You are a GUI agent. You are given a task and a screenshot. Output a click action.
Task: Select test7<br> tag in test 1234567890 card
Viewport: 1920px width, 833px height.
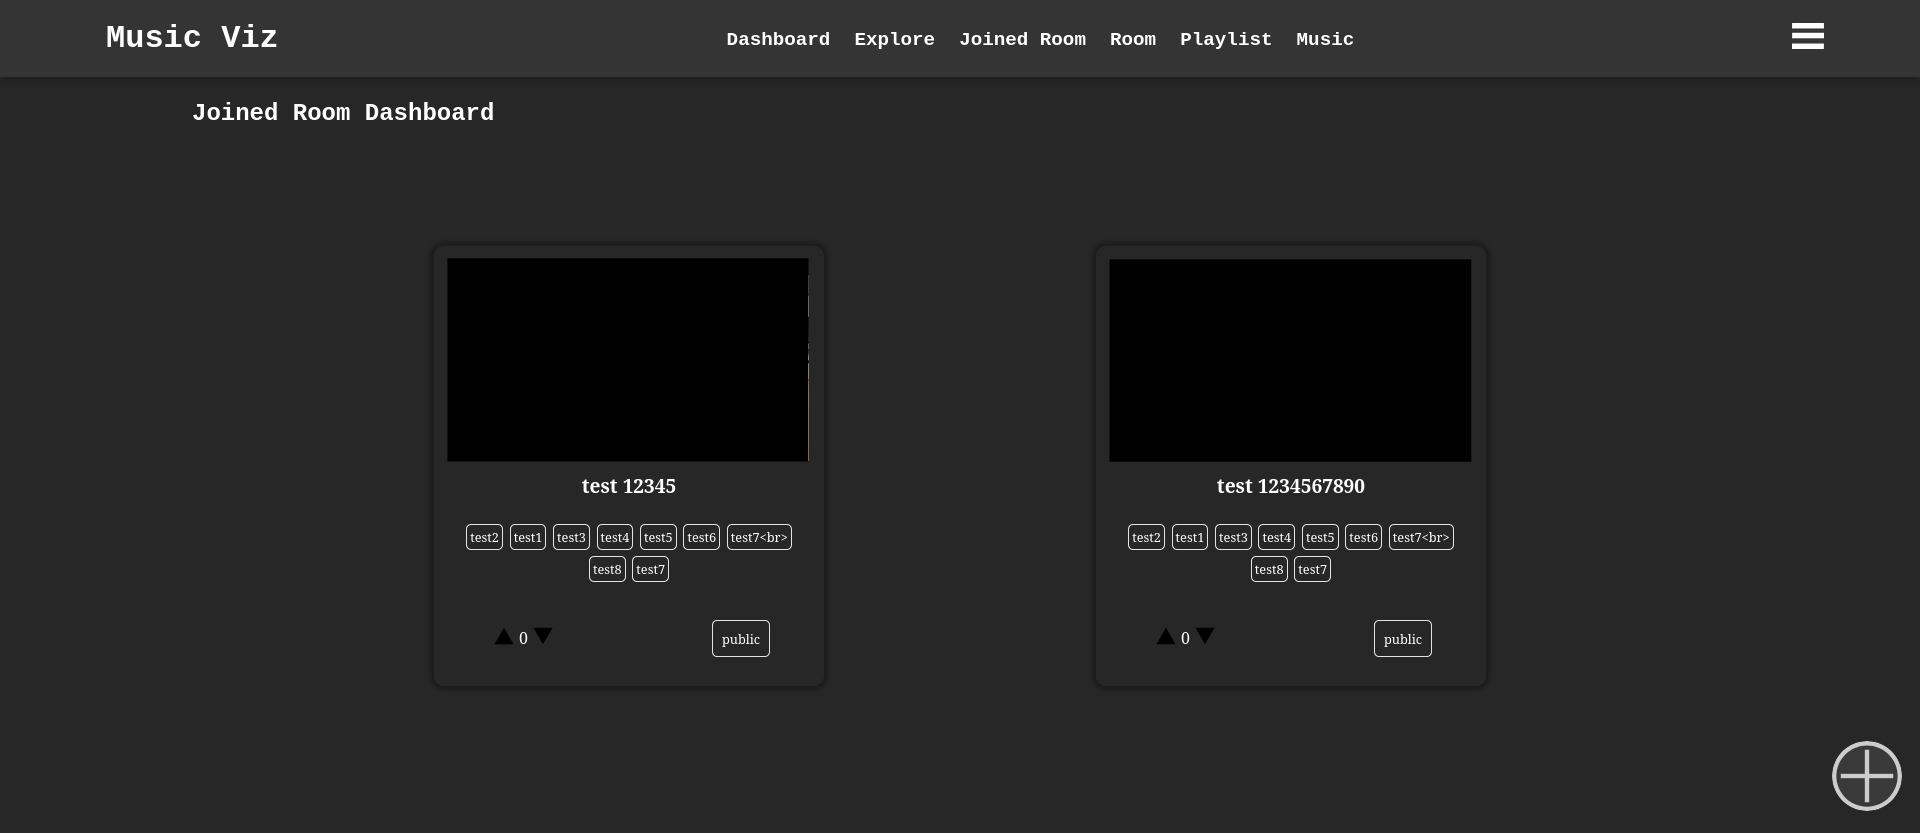(x=1421, y=537)
